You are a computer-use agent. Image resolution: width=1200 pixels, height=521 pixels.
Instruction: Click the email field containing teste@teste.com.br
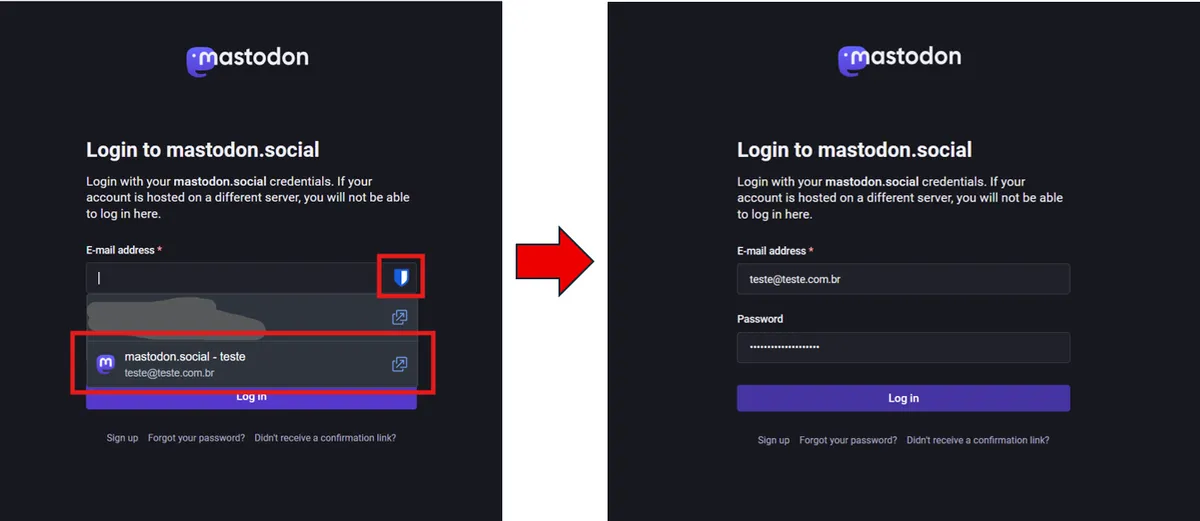tap(903, 279)
